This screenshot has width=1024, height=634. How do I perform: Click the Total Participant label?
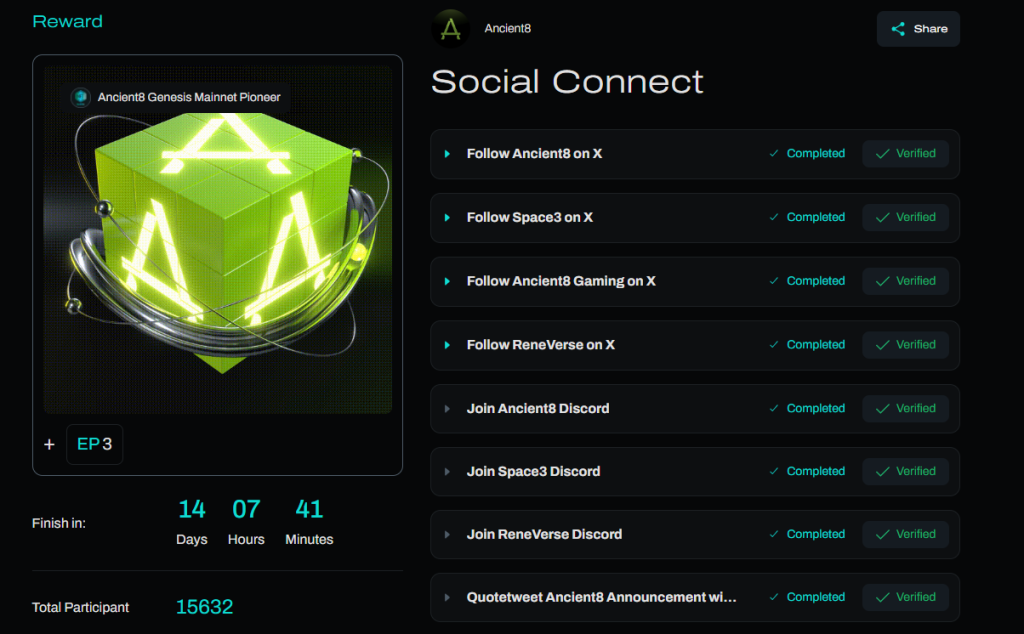click(x=80, y=607)
